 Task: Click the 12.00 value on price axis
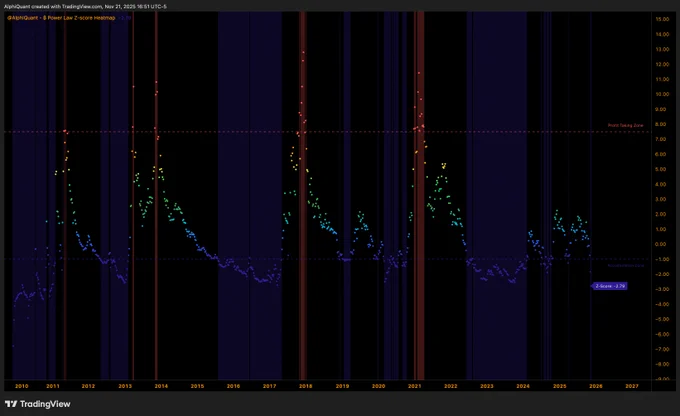662,64
